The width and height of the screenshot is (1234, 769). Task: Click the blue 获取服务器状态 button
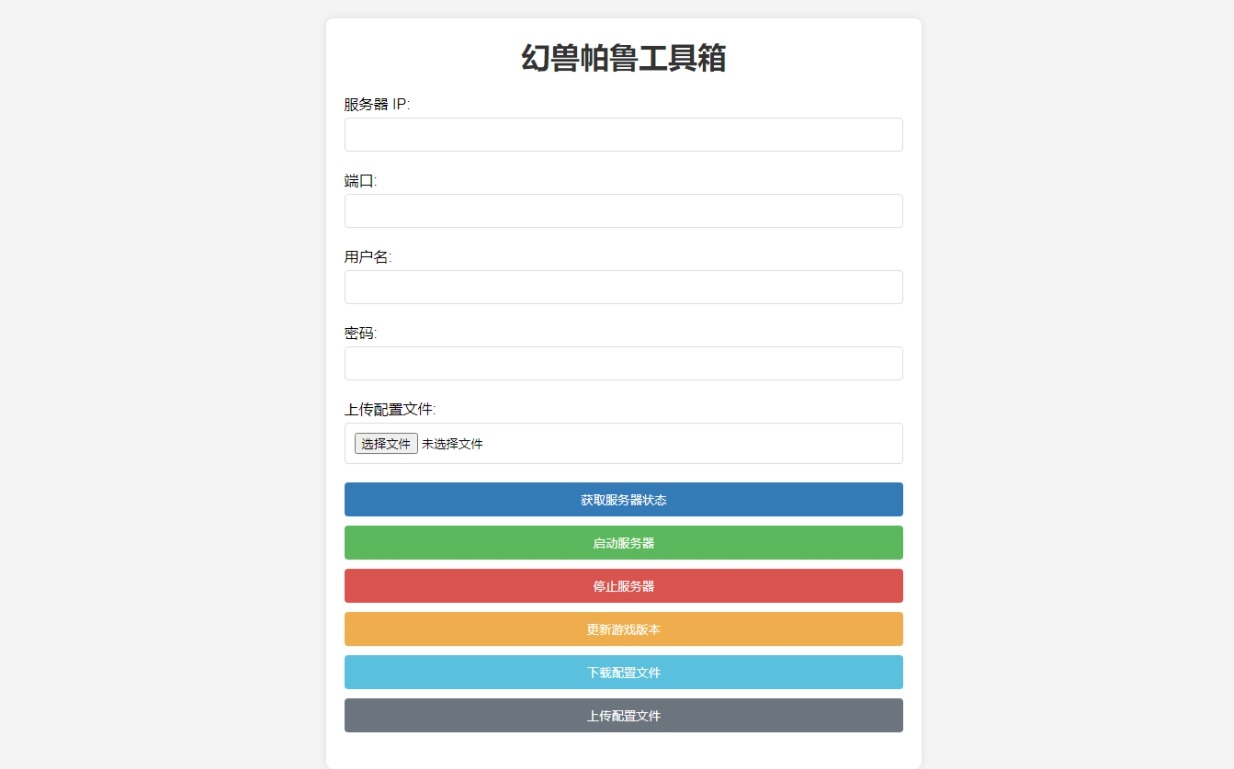623,500
